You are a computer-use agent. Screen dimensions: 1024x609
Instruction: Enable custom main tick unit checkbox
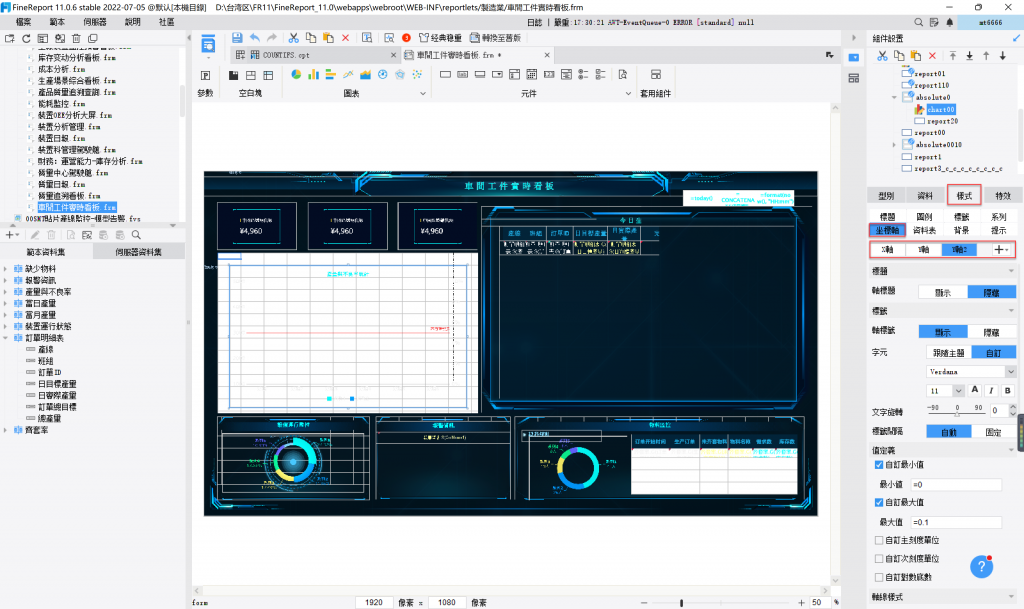tap(879, 540)
